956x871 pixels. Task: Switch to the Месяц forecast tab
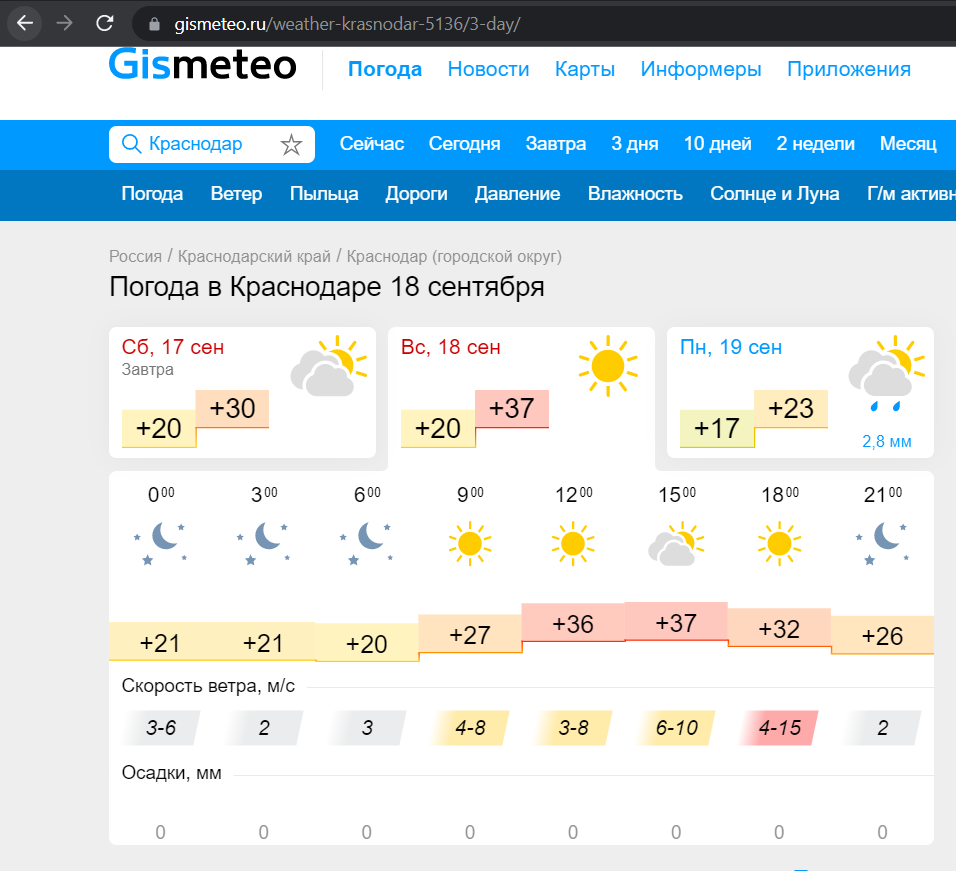[x=908, y=144]
